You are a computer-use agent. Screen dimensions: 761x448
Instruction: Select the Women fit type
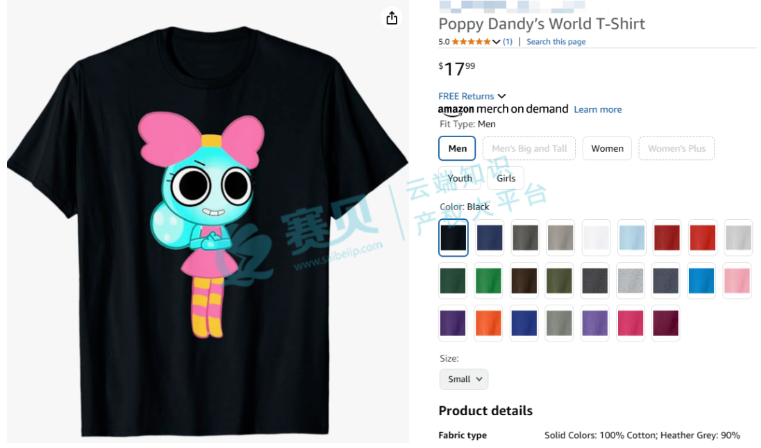[607, 149]
